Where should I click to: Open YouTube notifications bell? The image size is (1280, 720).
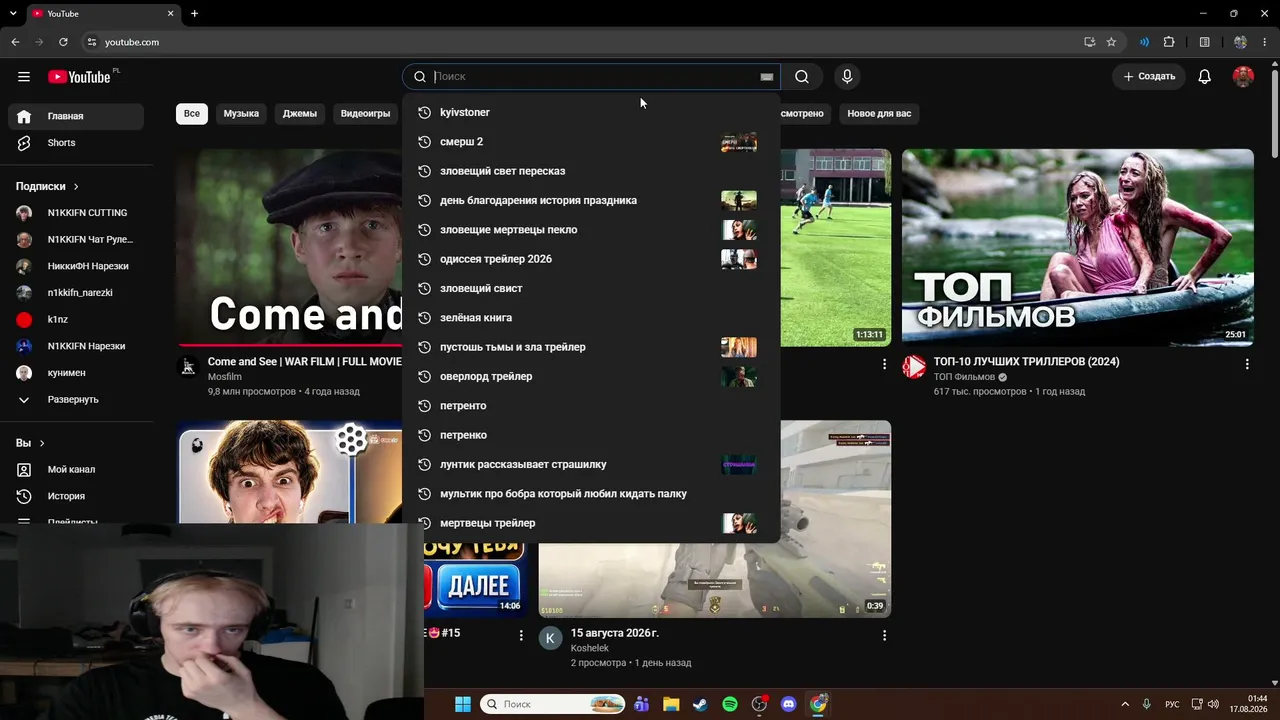tap(1205, 77)
